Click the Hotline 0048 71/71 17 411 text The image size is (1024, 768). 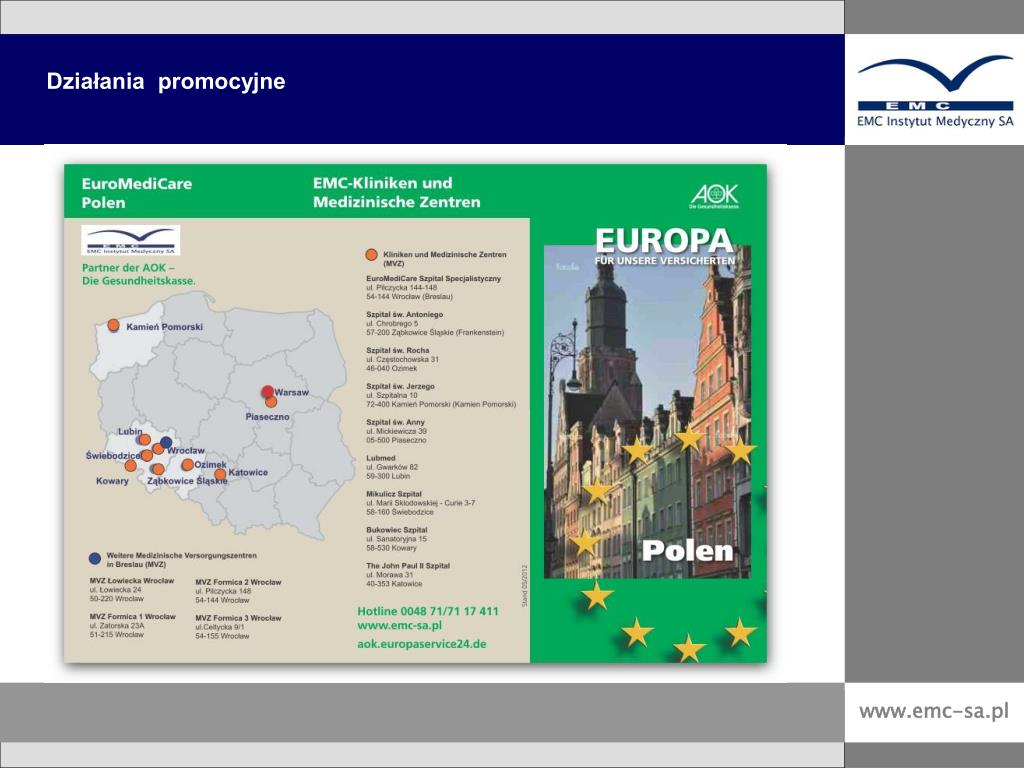point(428,611)
